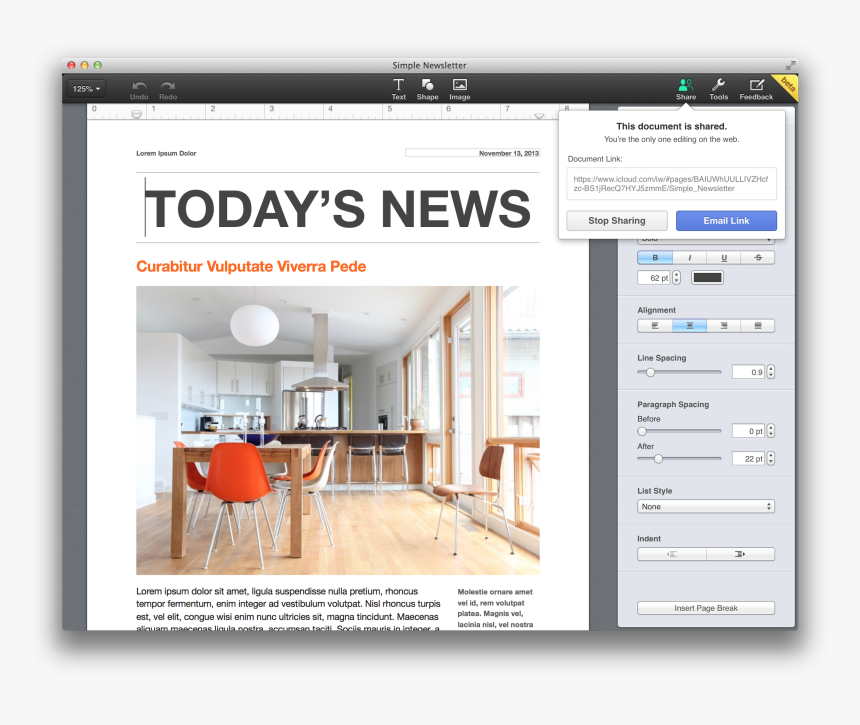Increase indent with right indent button
This screenshot has height=725, width=860.
[740, 554]
